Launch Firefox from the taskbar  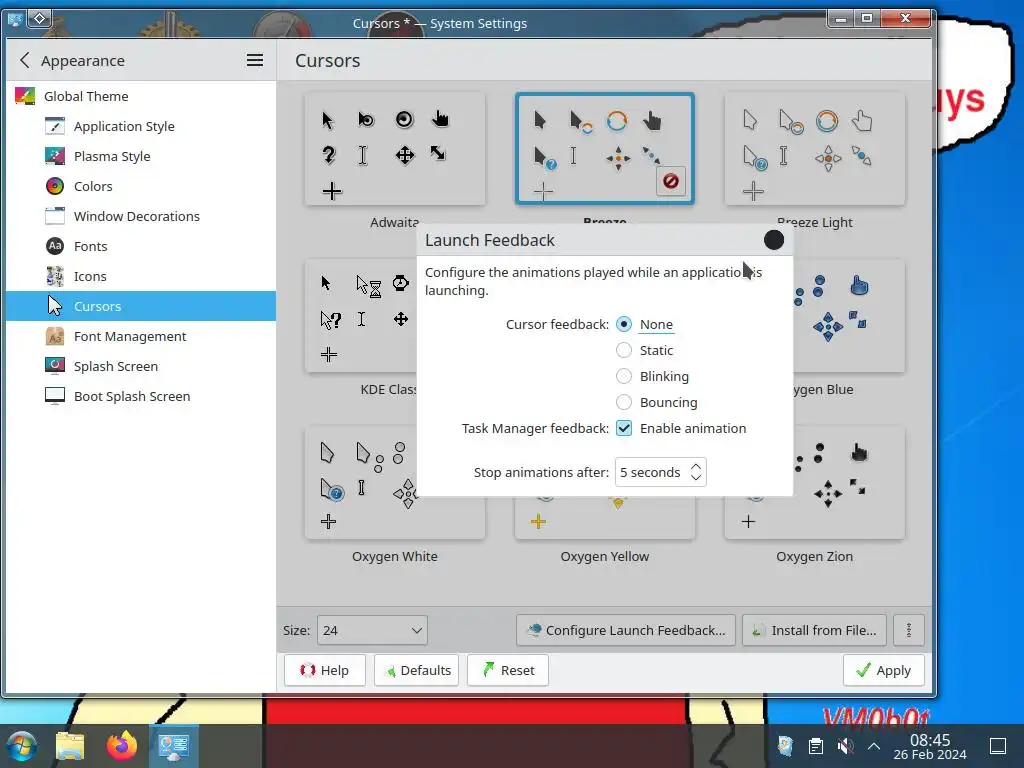pos(122,746)
